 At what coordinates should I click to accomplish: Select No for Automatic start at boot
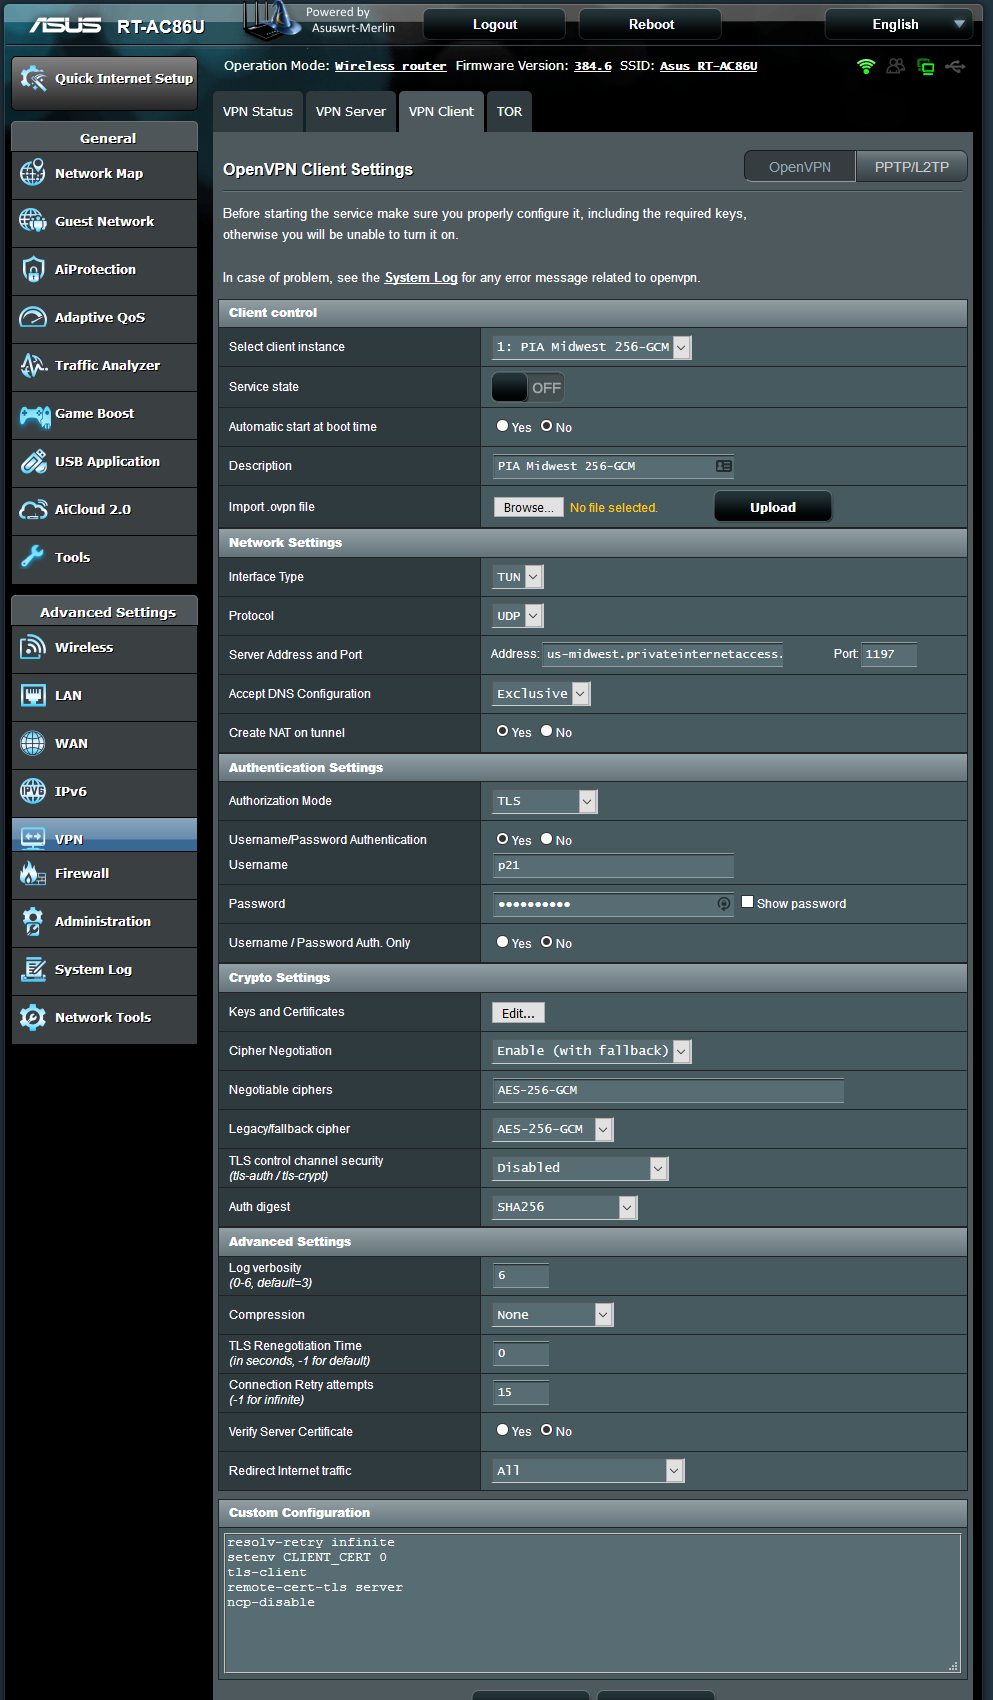[x=547, y=426]
